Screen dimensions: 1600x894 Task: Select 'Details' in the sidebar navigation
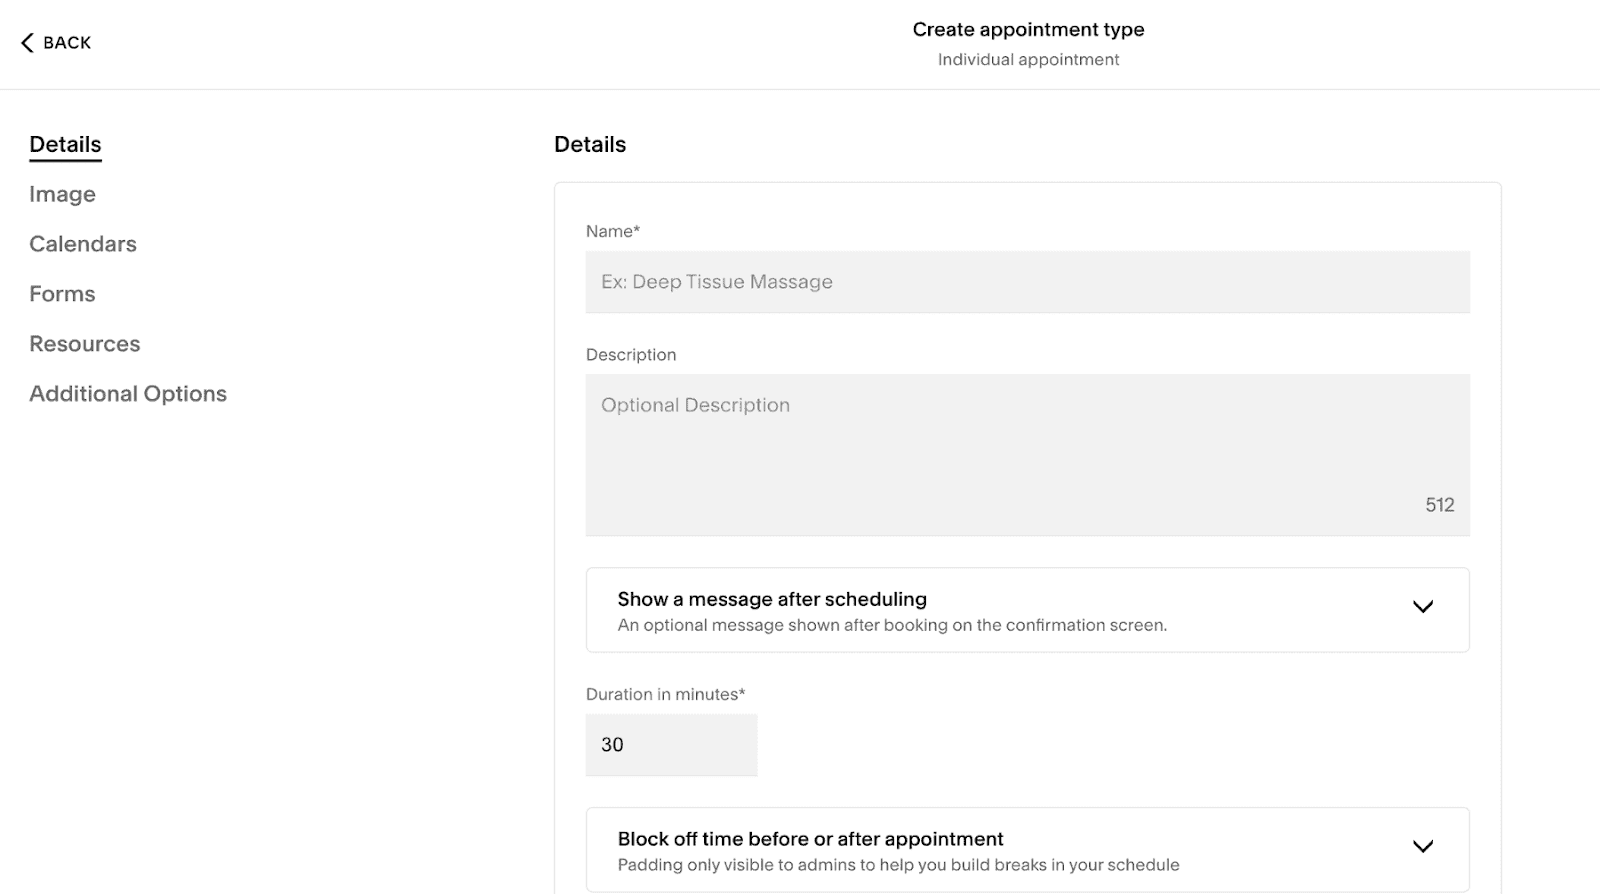pyautogui.click(x=64, y=143)
